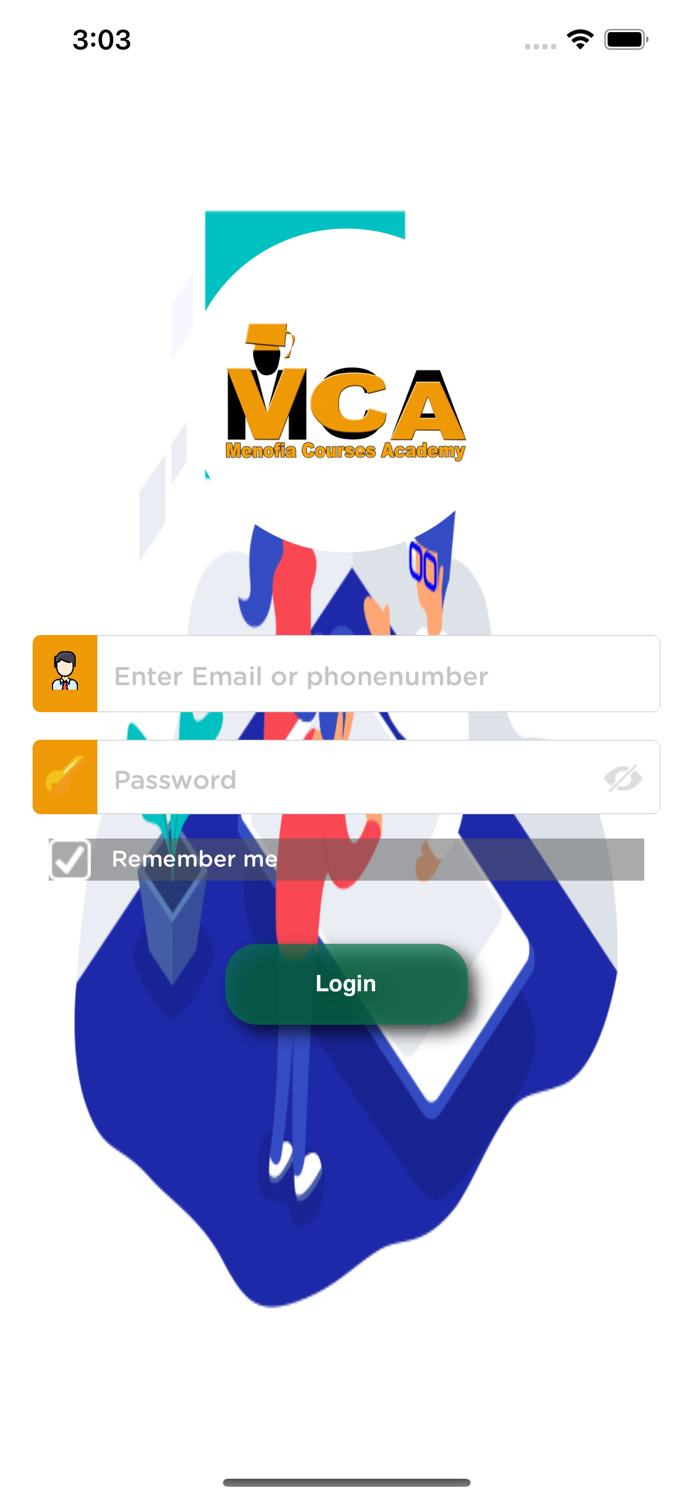This screenshot has width=693, height=1500.
Task: Tap the home indicator bar at bottom
Action: coord(346,1482)
